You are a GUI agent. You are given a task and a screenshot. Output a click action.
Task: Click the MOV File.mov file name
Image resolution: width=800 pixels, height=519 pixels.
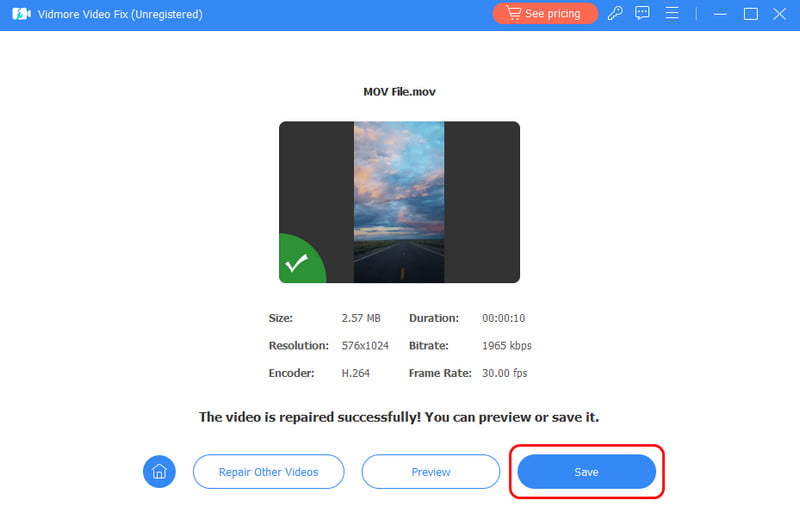pyautogui.click(x=399, y=92)
